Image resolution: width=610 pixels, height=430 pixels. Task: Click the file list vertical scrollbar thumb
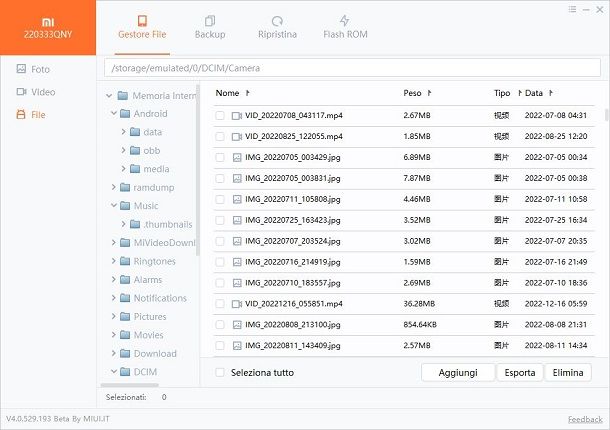(x=606, y=115)
